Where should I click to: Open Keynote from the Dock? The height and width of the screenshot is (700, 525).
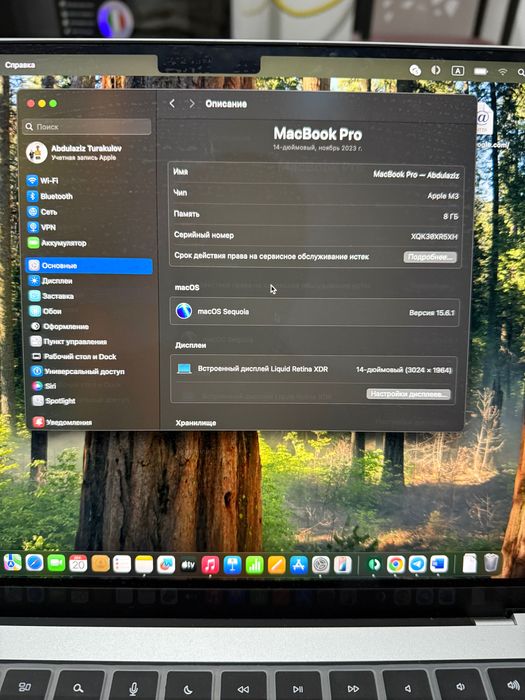232,565
